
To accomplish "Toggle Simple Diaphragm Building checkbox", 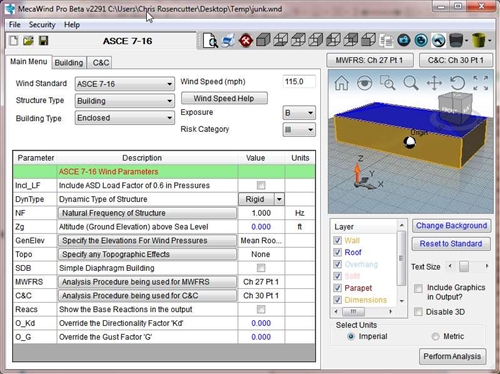I will (261, 268).
